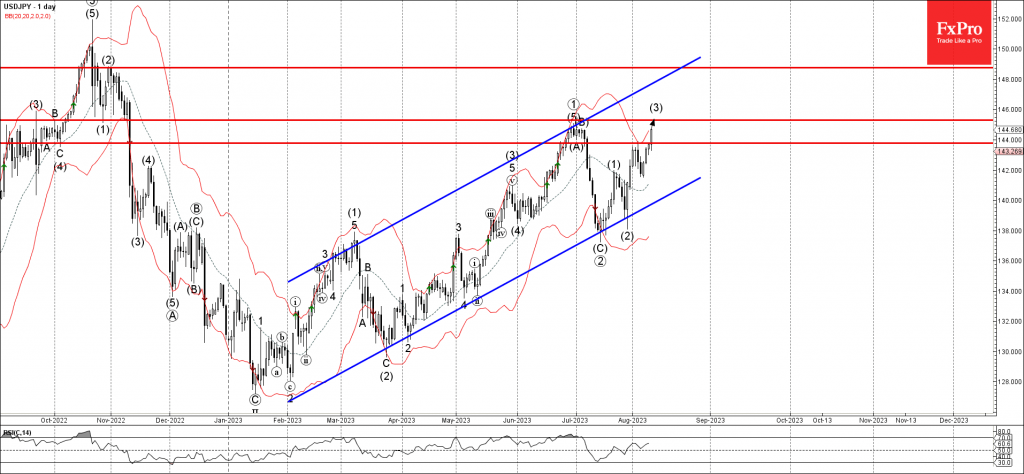1024x474 pixels.
Task: Click the RSI(C,14) indicator label
Action: 16,431
